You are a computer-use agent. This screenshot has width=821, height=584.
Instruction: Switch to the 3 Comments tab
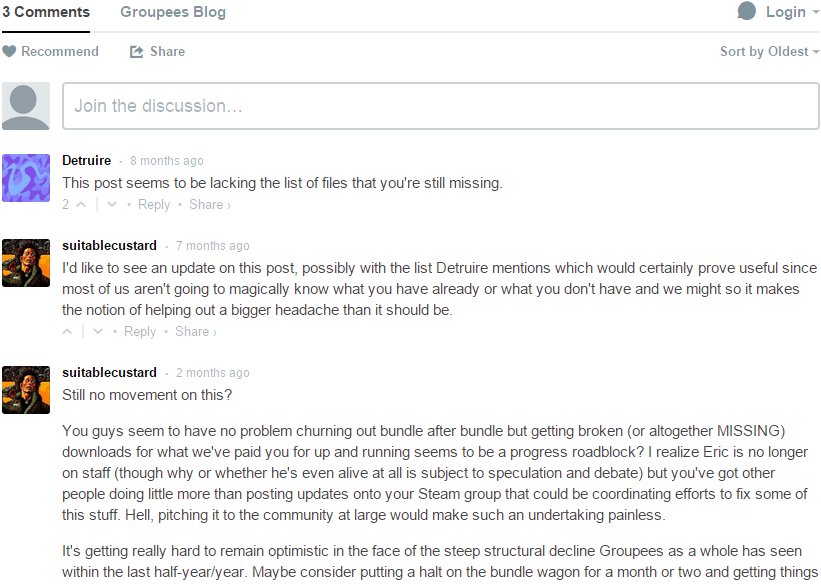tap(46, 12)
